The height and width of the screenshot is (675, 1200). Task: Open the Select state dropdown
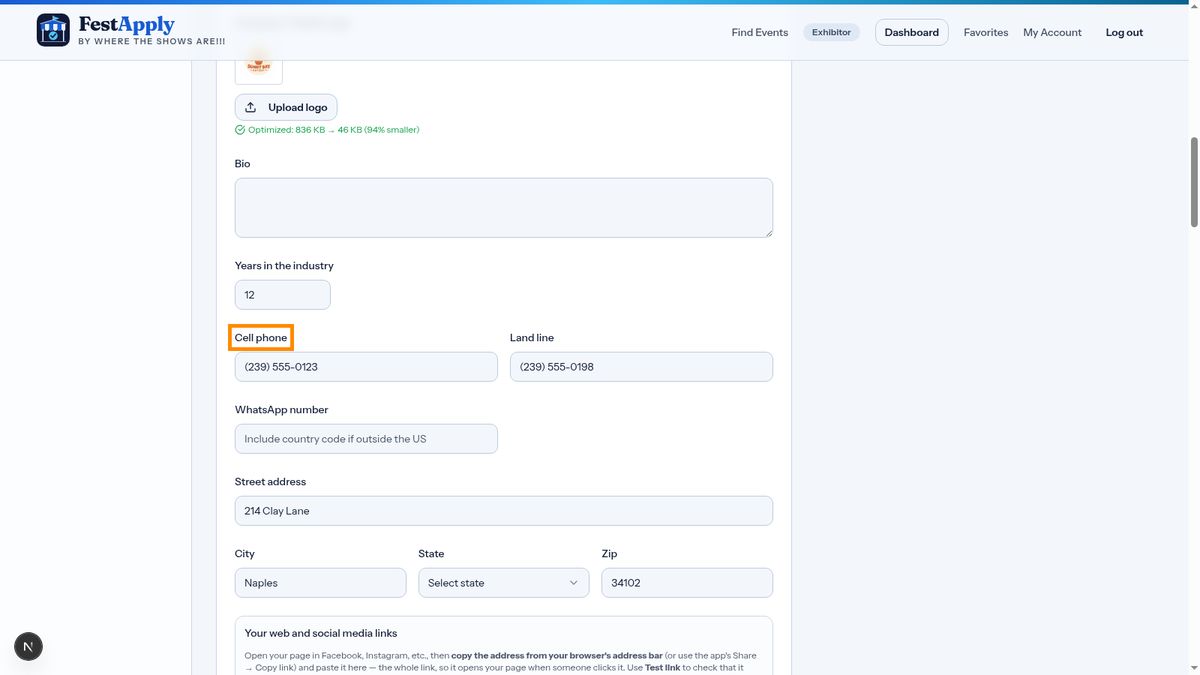click(x=504, y=583)
